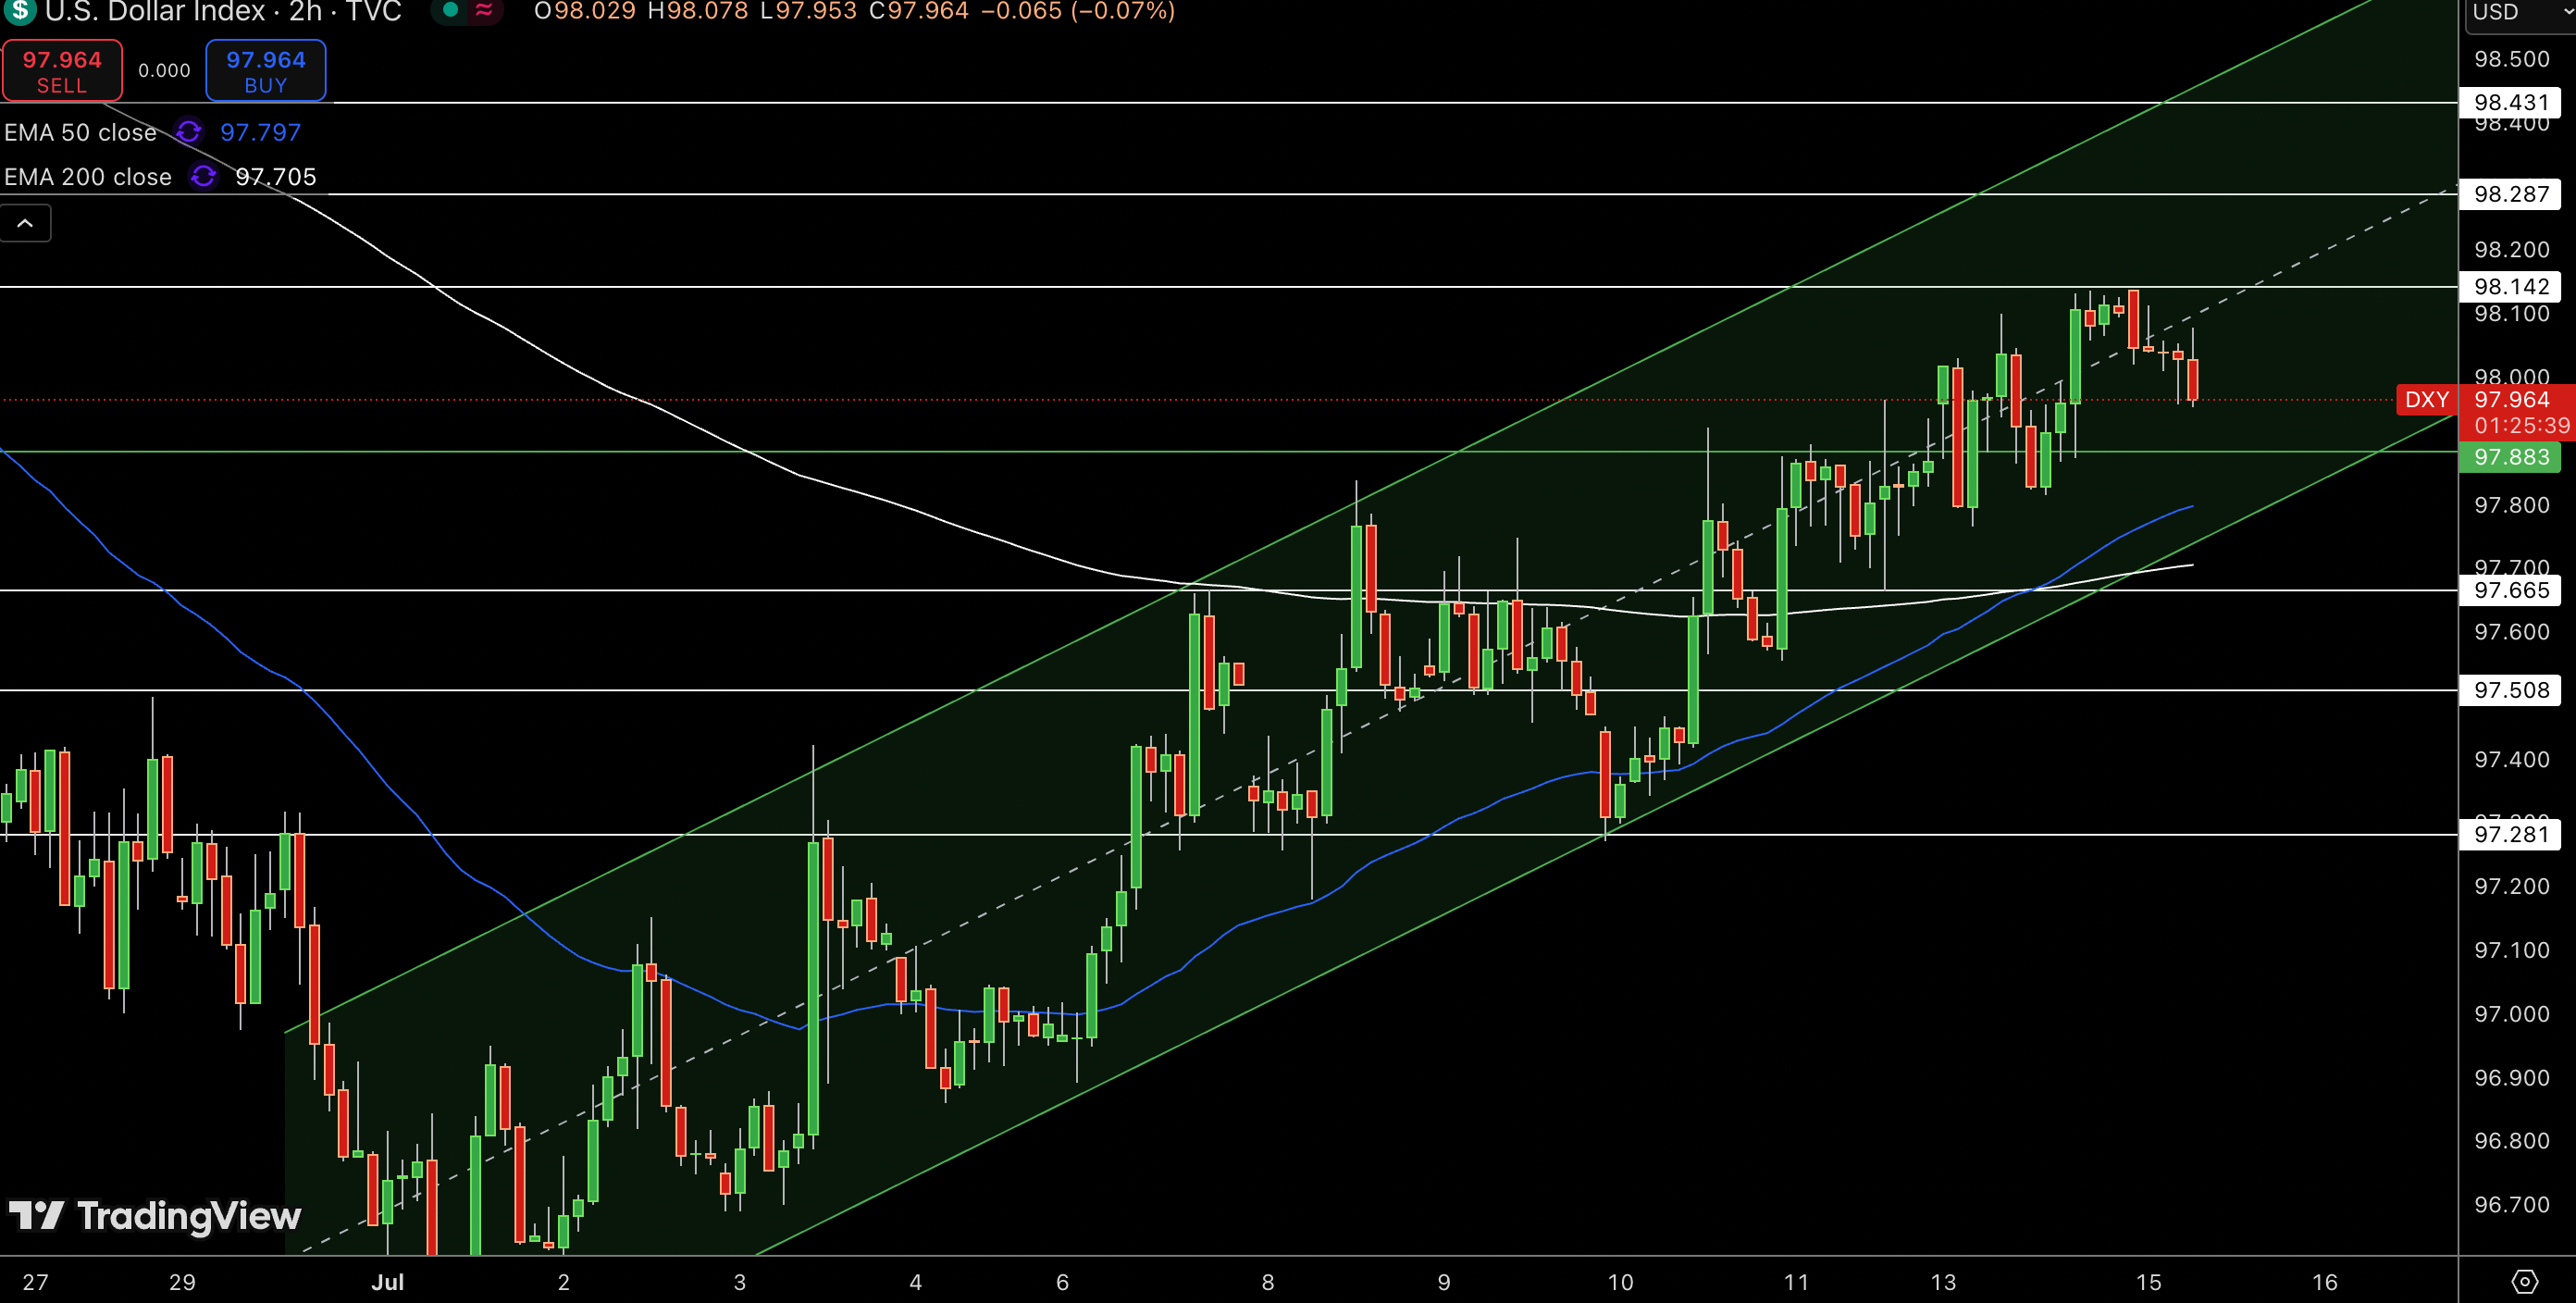Click the 13 date axis label

pos(1943,1282)
